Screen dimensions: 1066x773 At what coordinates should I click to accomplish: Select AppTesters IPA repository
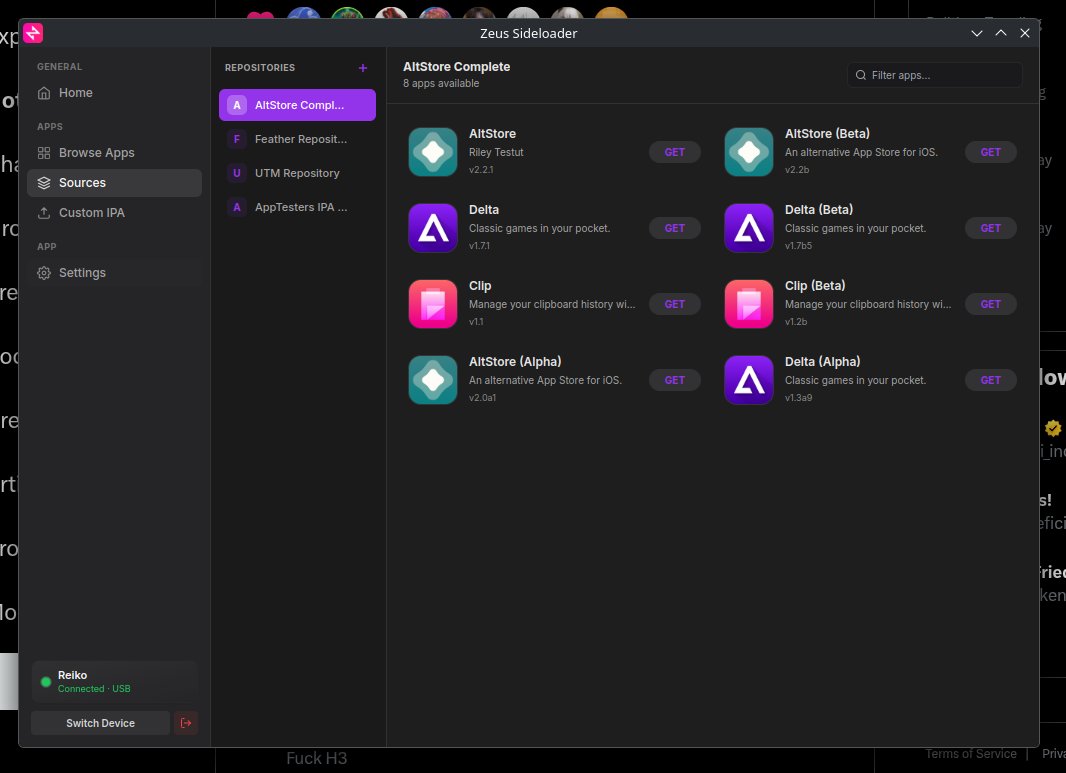(297, 207)
